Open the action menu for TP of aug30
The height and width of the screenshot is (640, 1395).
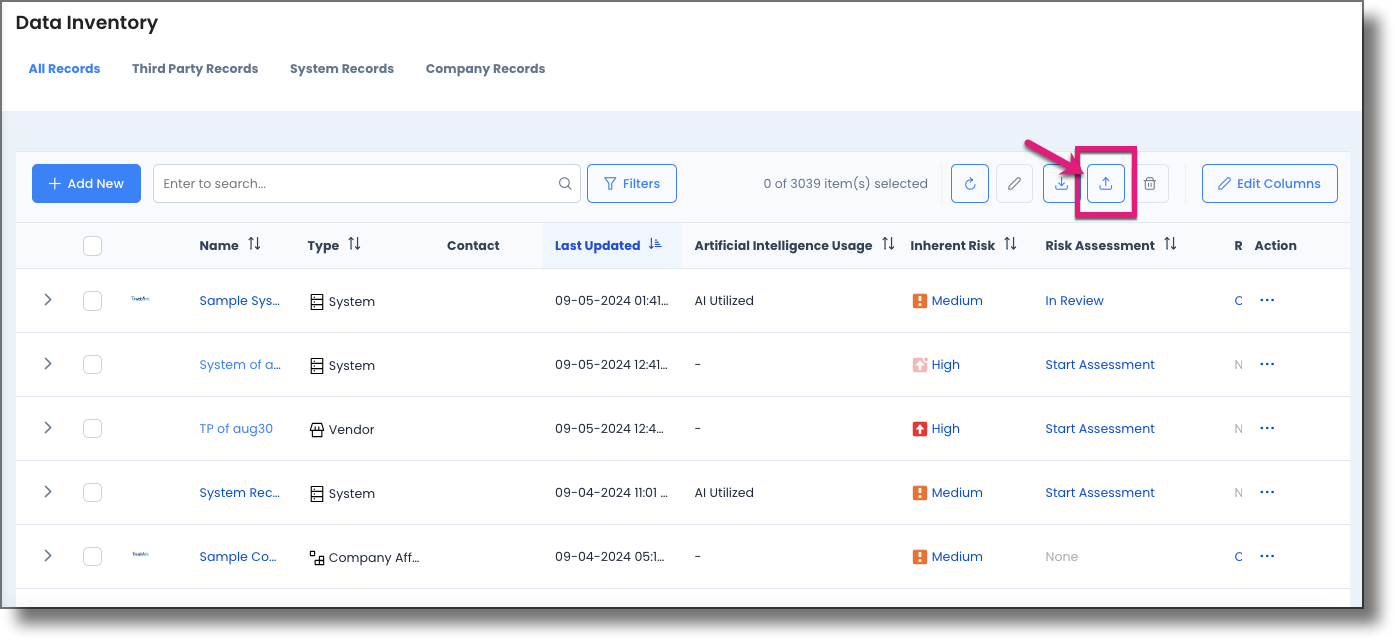1267,428
